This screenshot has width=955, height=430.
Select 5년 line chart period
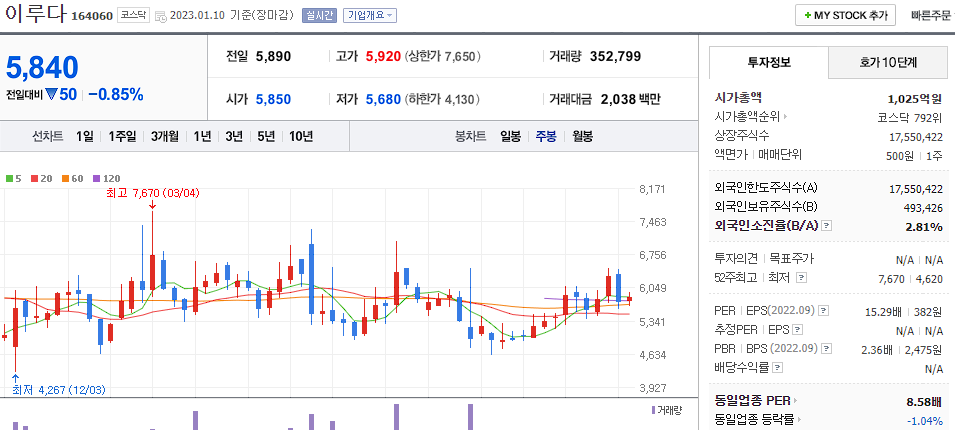pos(266,136)
